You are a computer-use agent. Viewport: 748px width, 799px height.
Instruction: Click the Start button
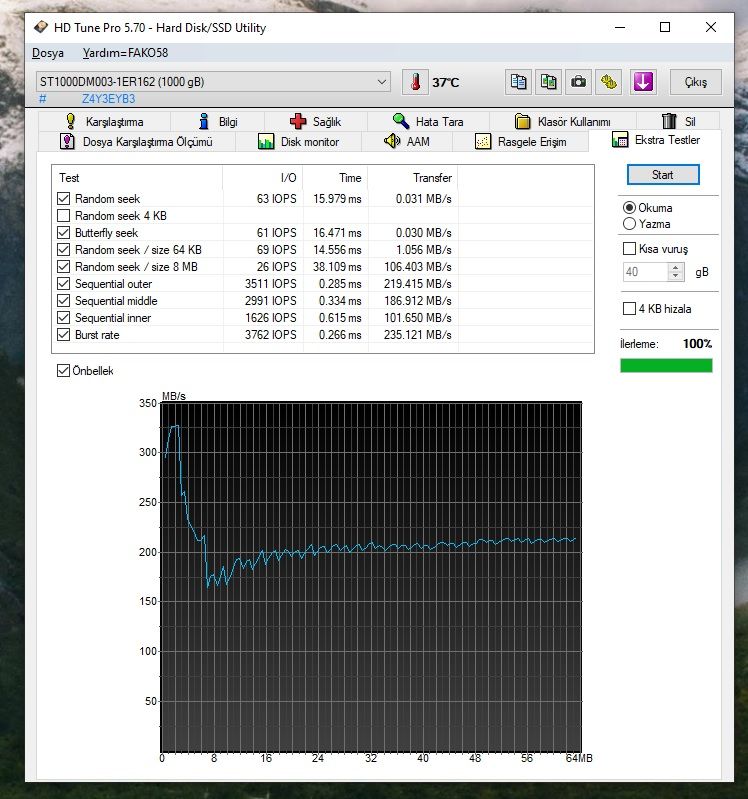pyautogui.click(x=662, y=175)
